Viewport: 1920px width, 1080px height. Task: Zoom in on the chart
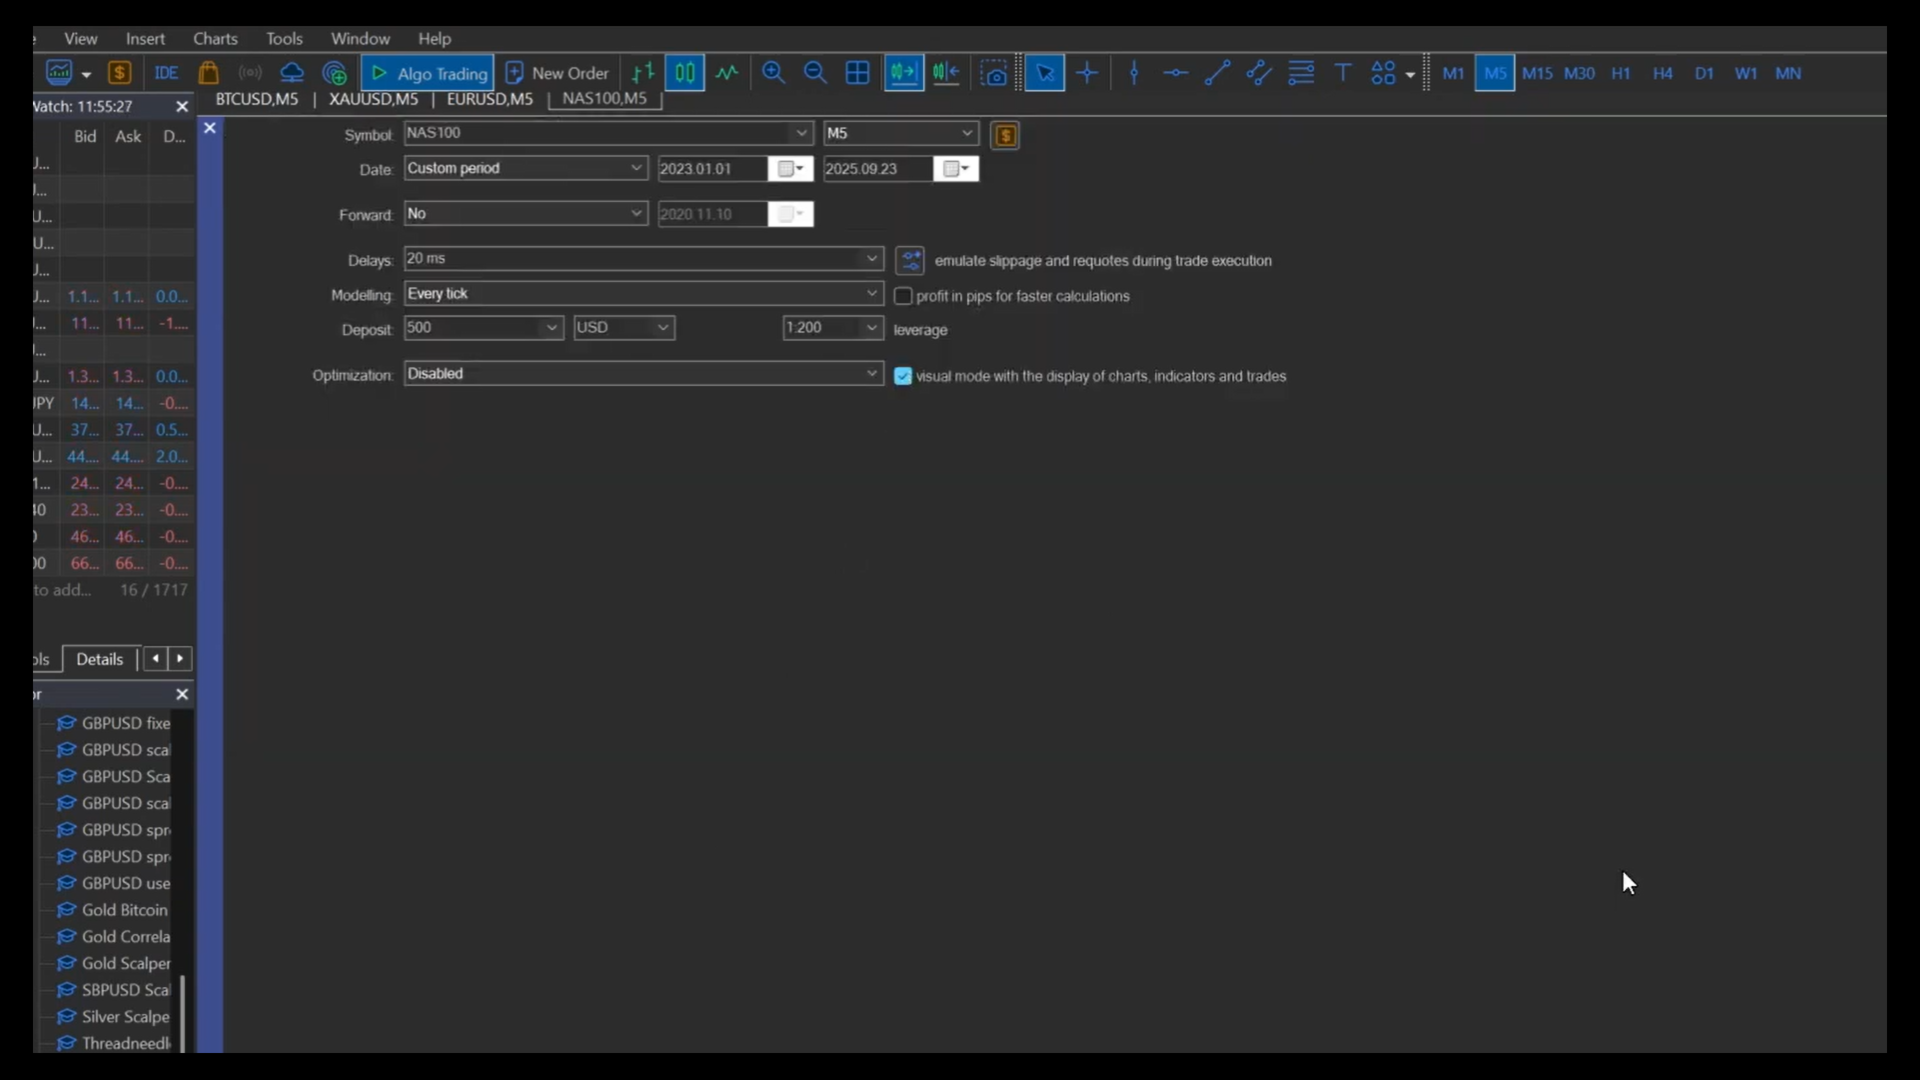pyautogui.click(x=773, y=73)
